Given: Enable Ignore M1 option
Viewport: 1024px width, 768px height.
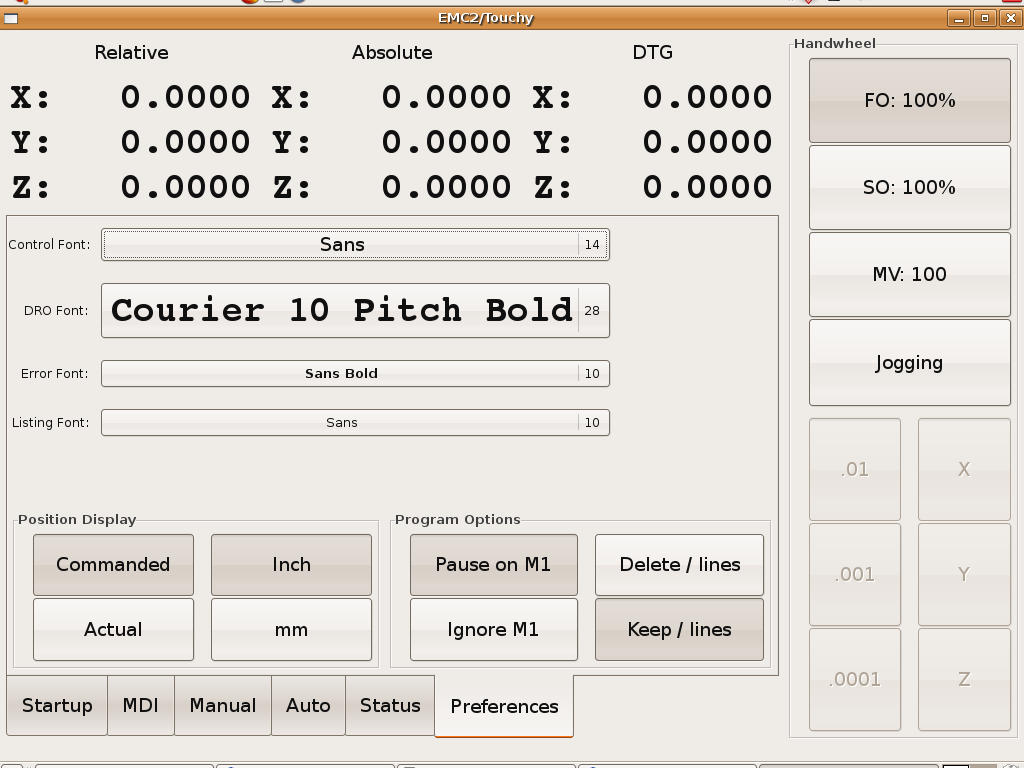Looking at the screenshot, I should (494, 630).
